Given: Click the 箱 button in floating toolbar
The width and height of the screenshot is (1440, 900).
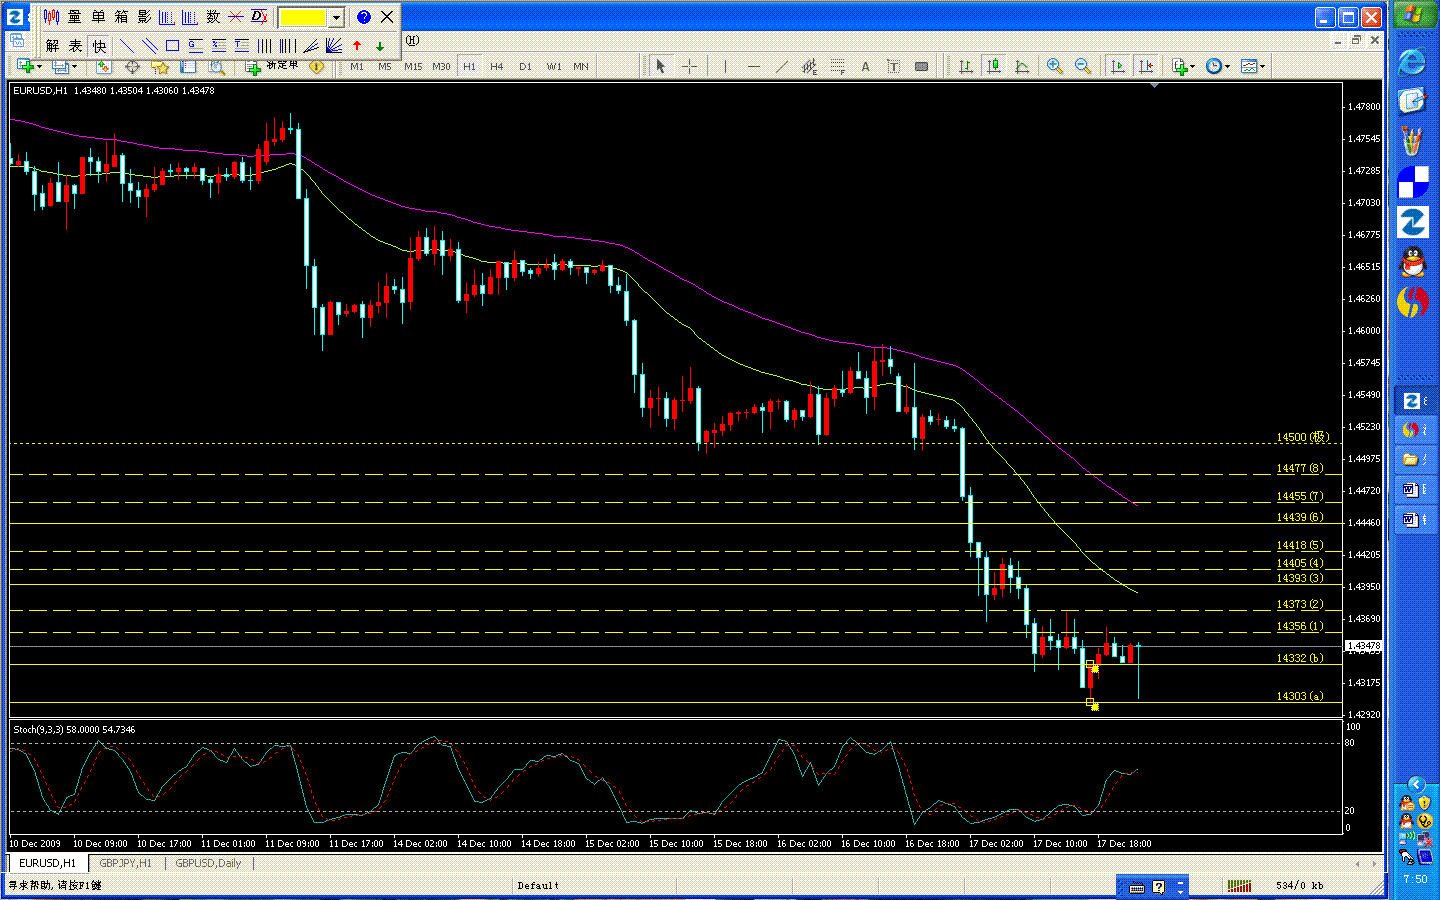Looking at the screenshot, I should pyautogui.click(x=121, y=17).
